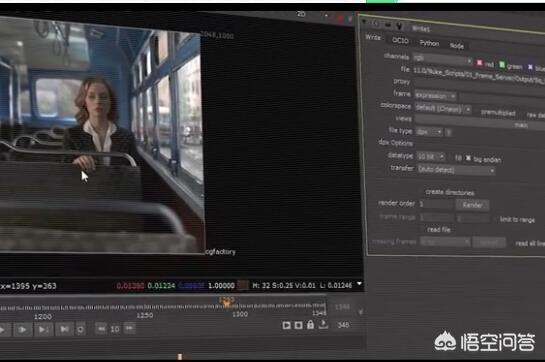Click the export/download icon beside the lock
The width and height of the screenshot is (545, 362).
[x=323, y=325]
